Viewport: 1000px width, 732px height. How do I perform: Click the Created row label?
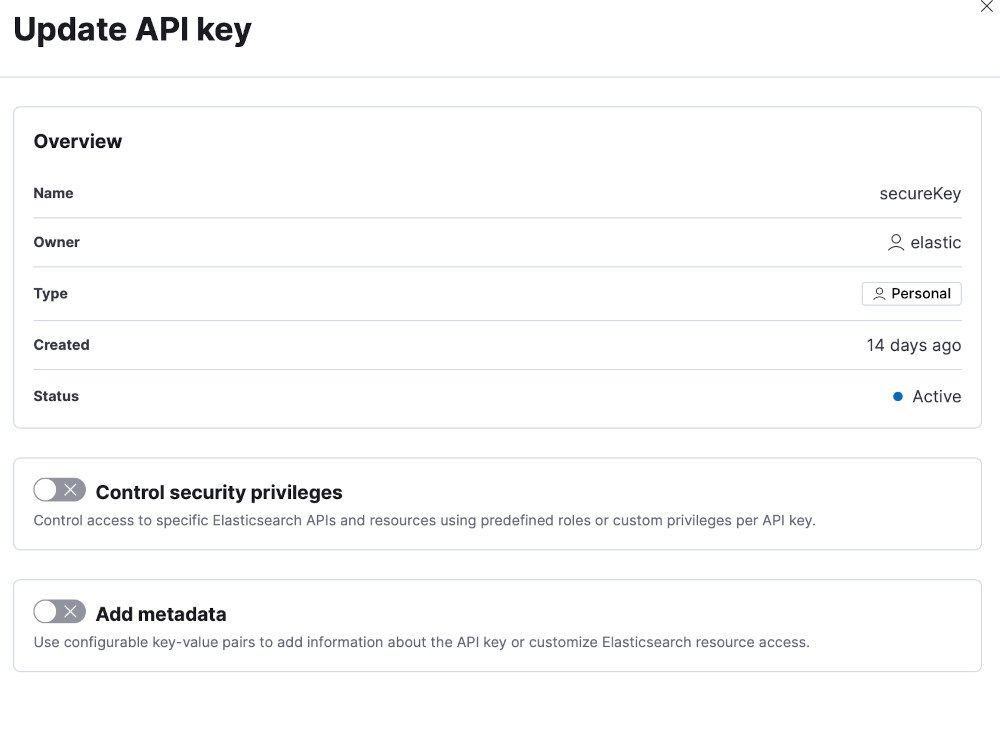61,345
